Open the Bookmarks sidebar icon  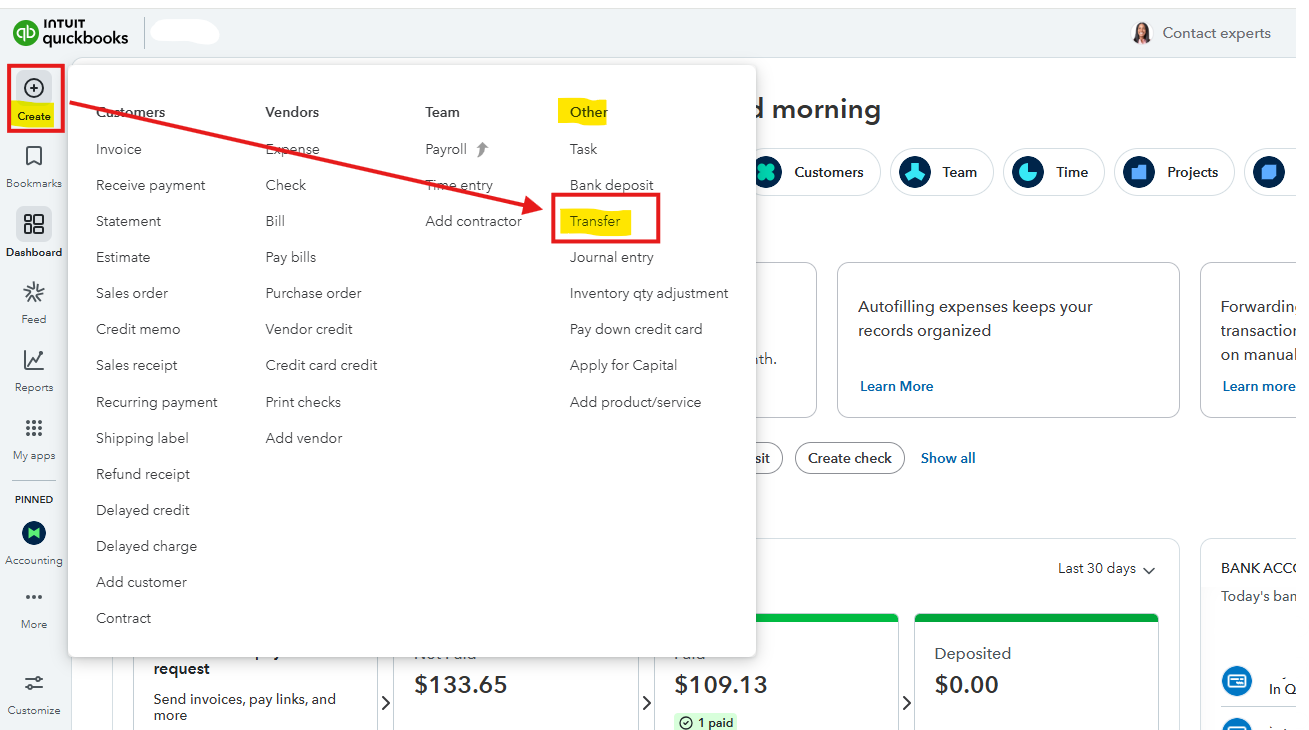(34, 157)
